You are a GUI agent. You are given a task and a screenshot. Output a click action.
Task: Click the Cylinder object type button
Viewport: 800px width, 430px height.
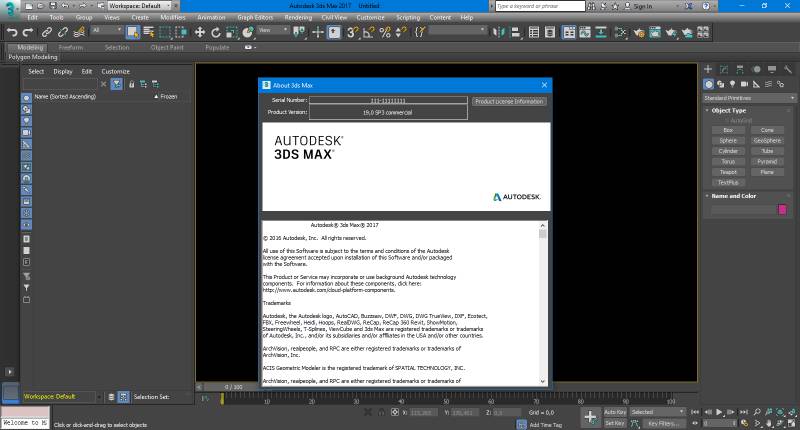click(x=728, y=151)
